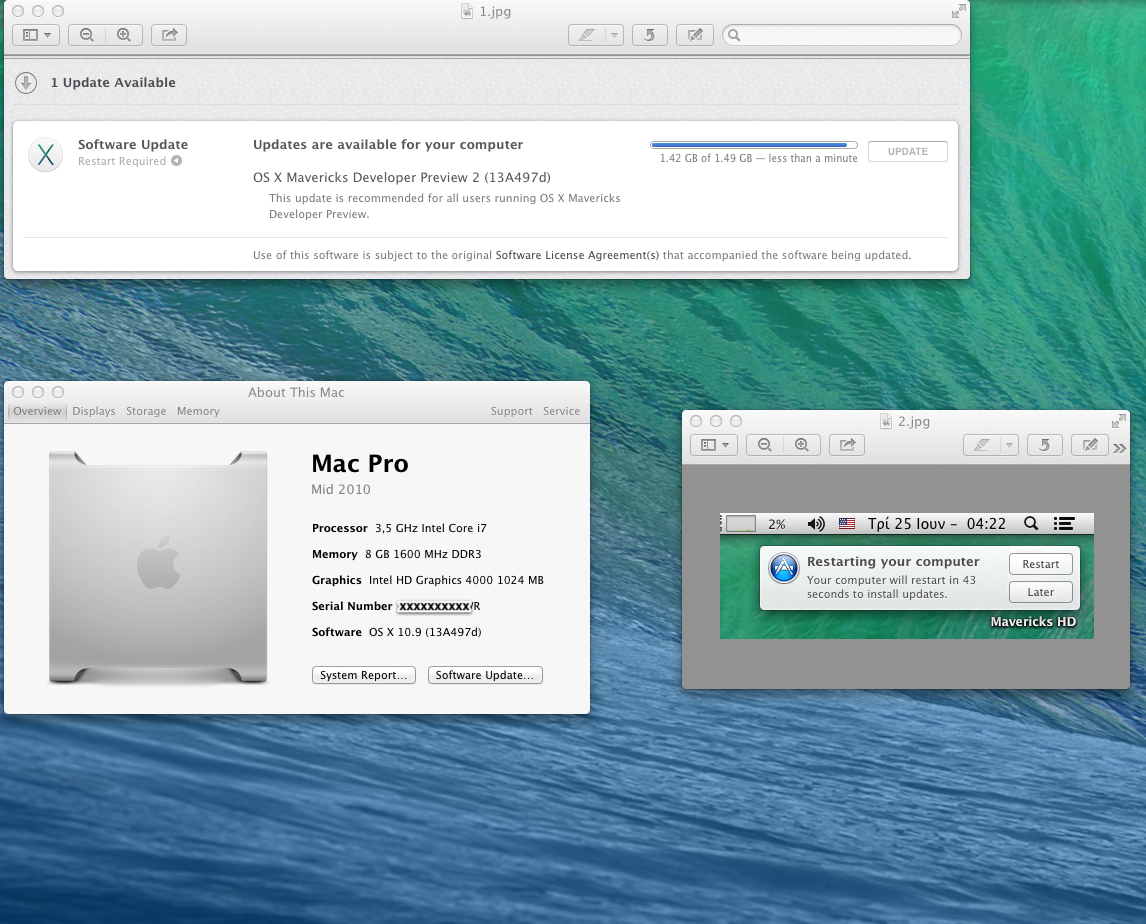The image size is (1146, 924).
Task: Click the Later button in the 2.jpg notification
Action: pyautogui.click(x=1041, y=592)
